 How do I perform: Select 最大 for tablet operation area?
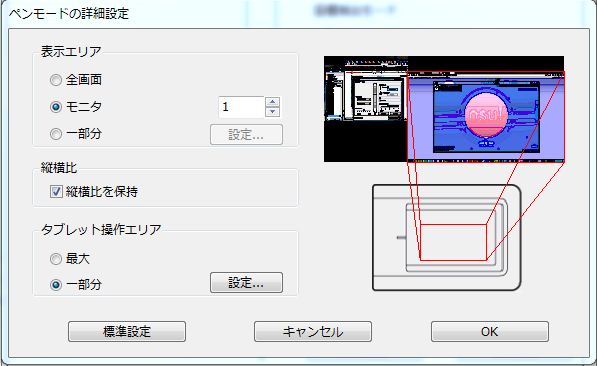tap(56, 259)
